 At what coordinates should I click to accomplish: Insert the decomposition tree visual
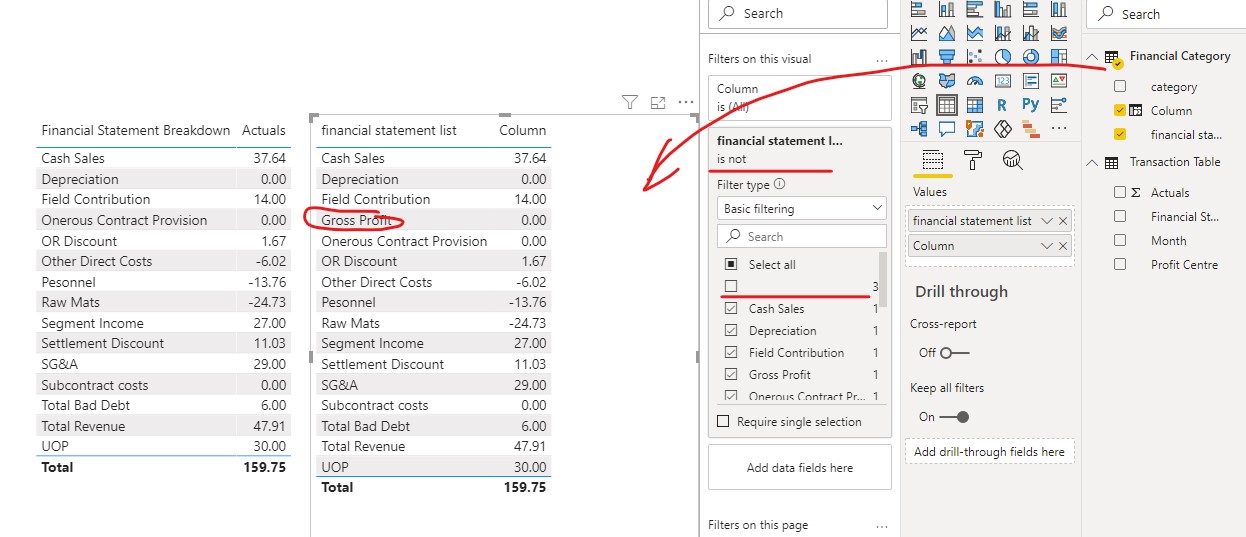click(919, 128)
